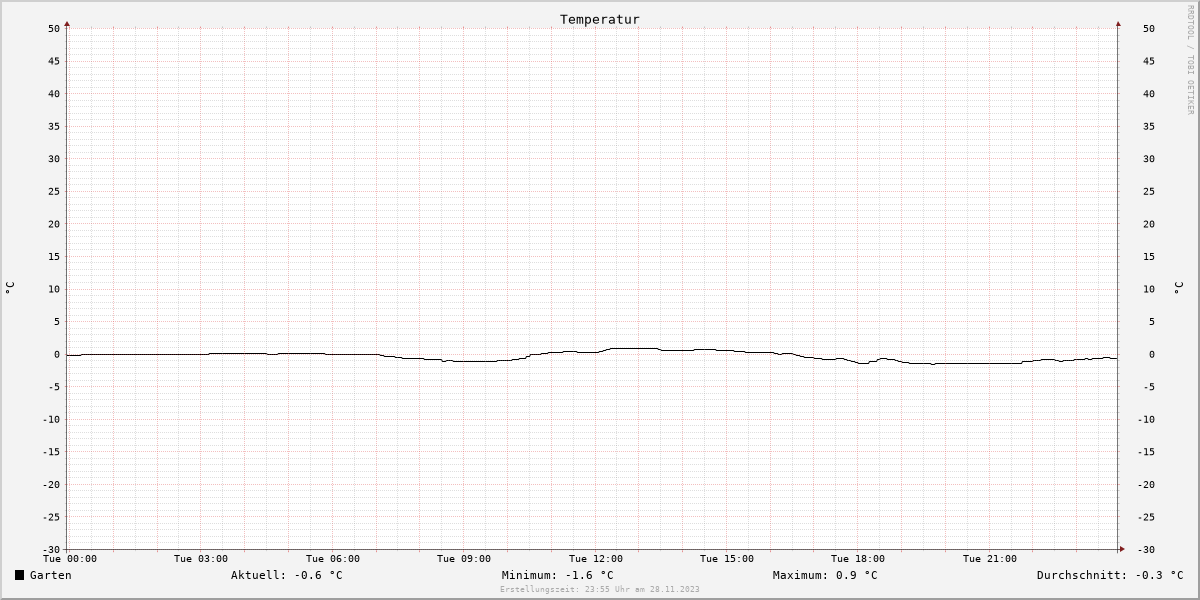1200x600 pixels.
Task: Click the chart title Temperatur
Action: 599,19
